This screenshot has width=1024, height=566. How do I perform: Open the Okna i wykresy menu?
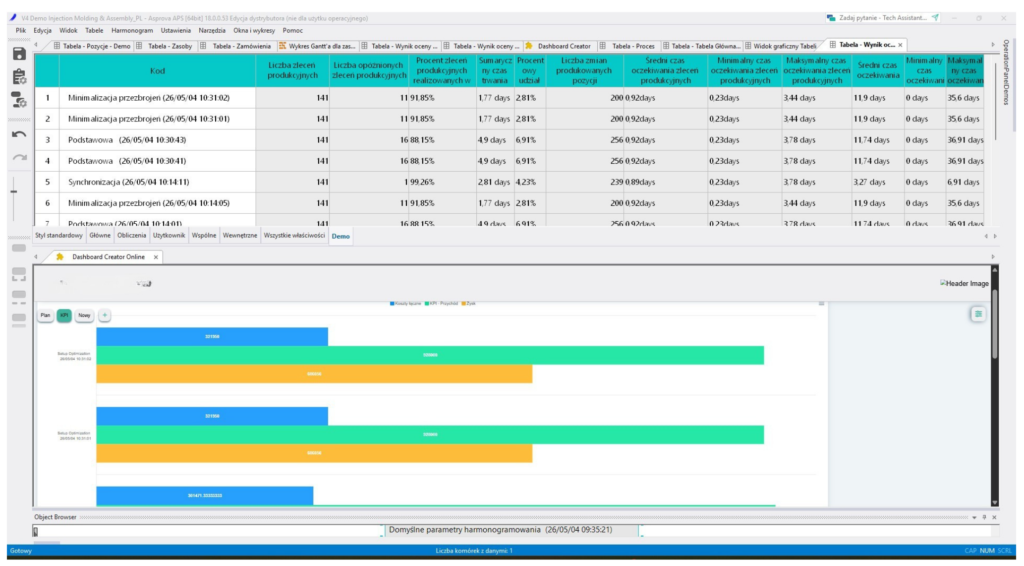254,31
